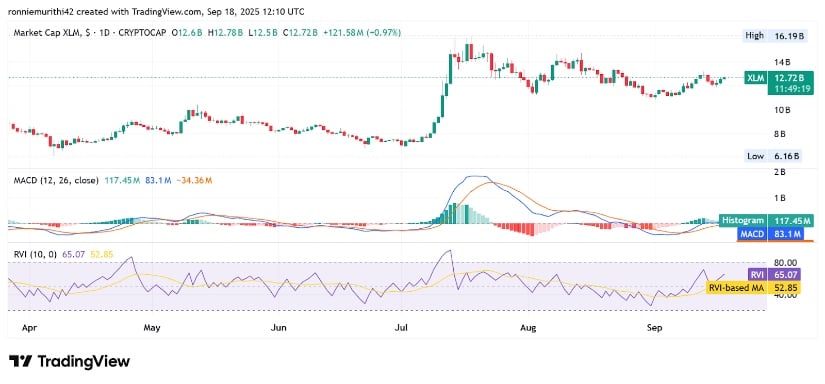Click the MACD legend signal value −34.36M
This screenshot has width=825, height=384.
click(x=194, y=180)
